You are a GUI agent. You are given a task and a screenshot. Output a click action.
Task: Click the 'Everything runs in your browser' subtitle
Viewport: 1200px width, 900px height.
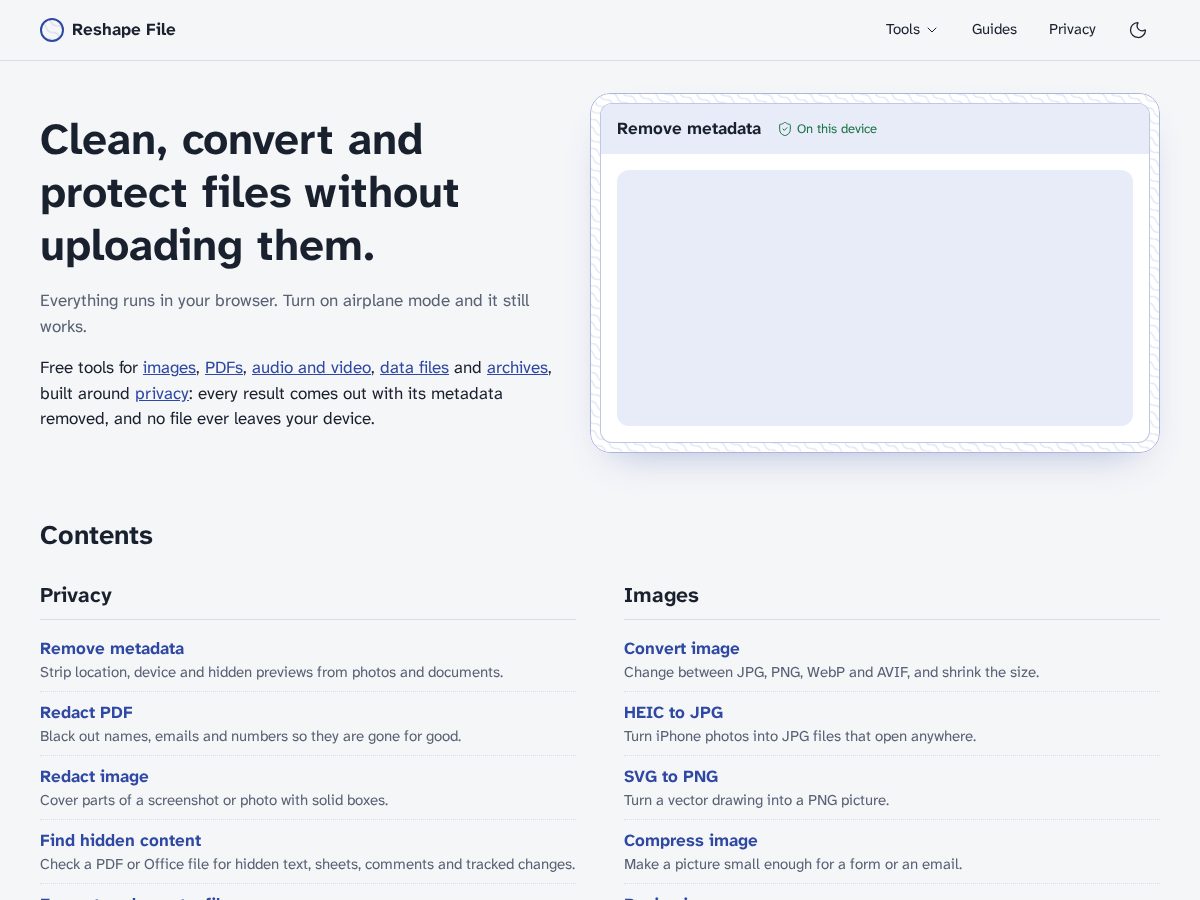[285, 313]
